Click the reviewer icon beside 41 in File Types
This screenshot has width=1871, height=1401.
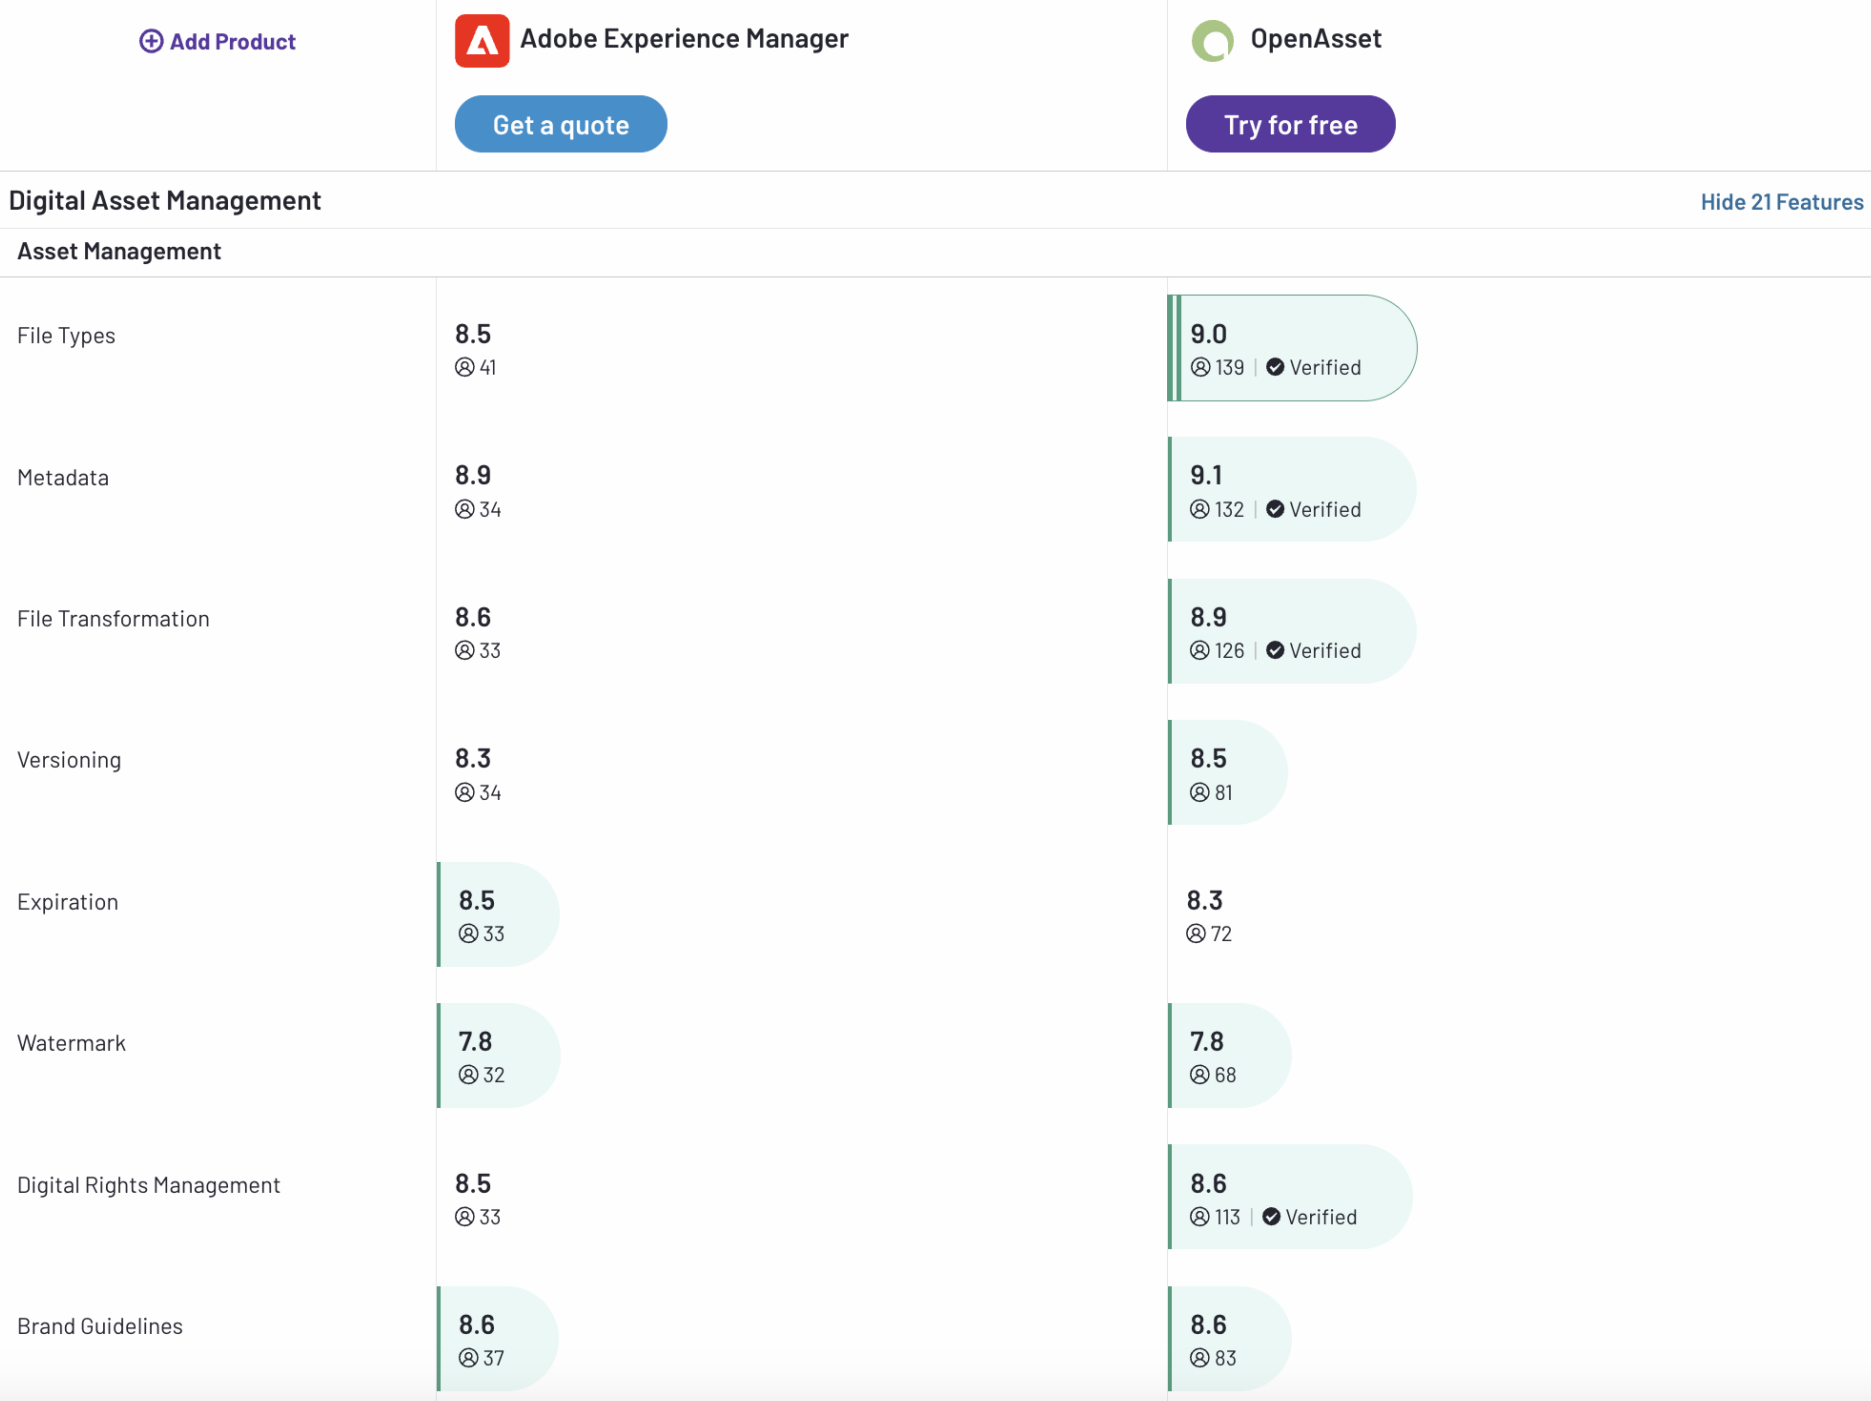(x=465, y=367)
